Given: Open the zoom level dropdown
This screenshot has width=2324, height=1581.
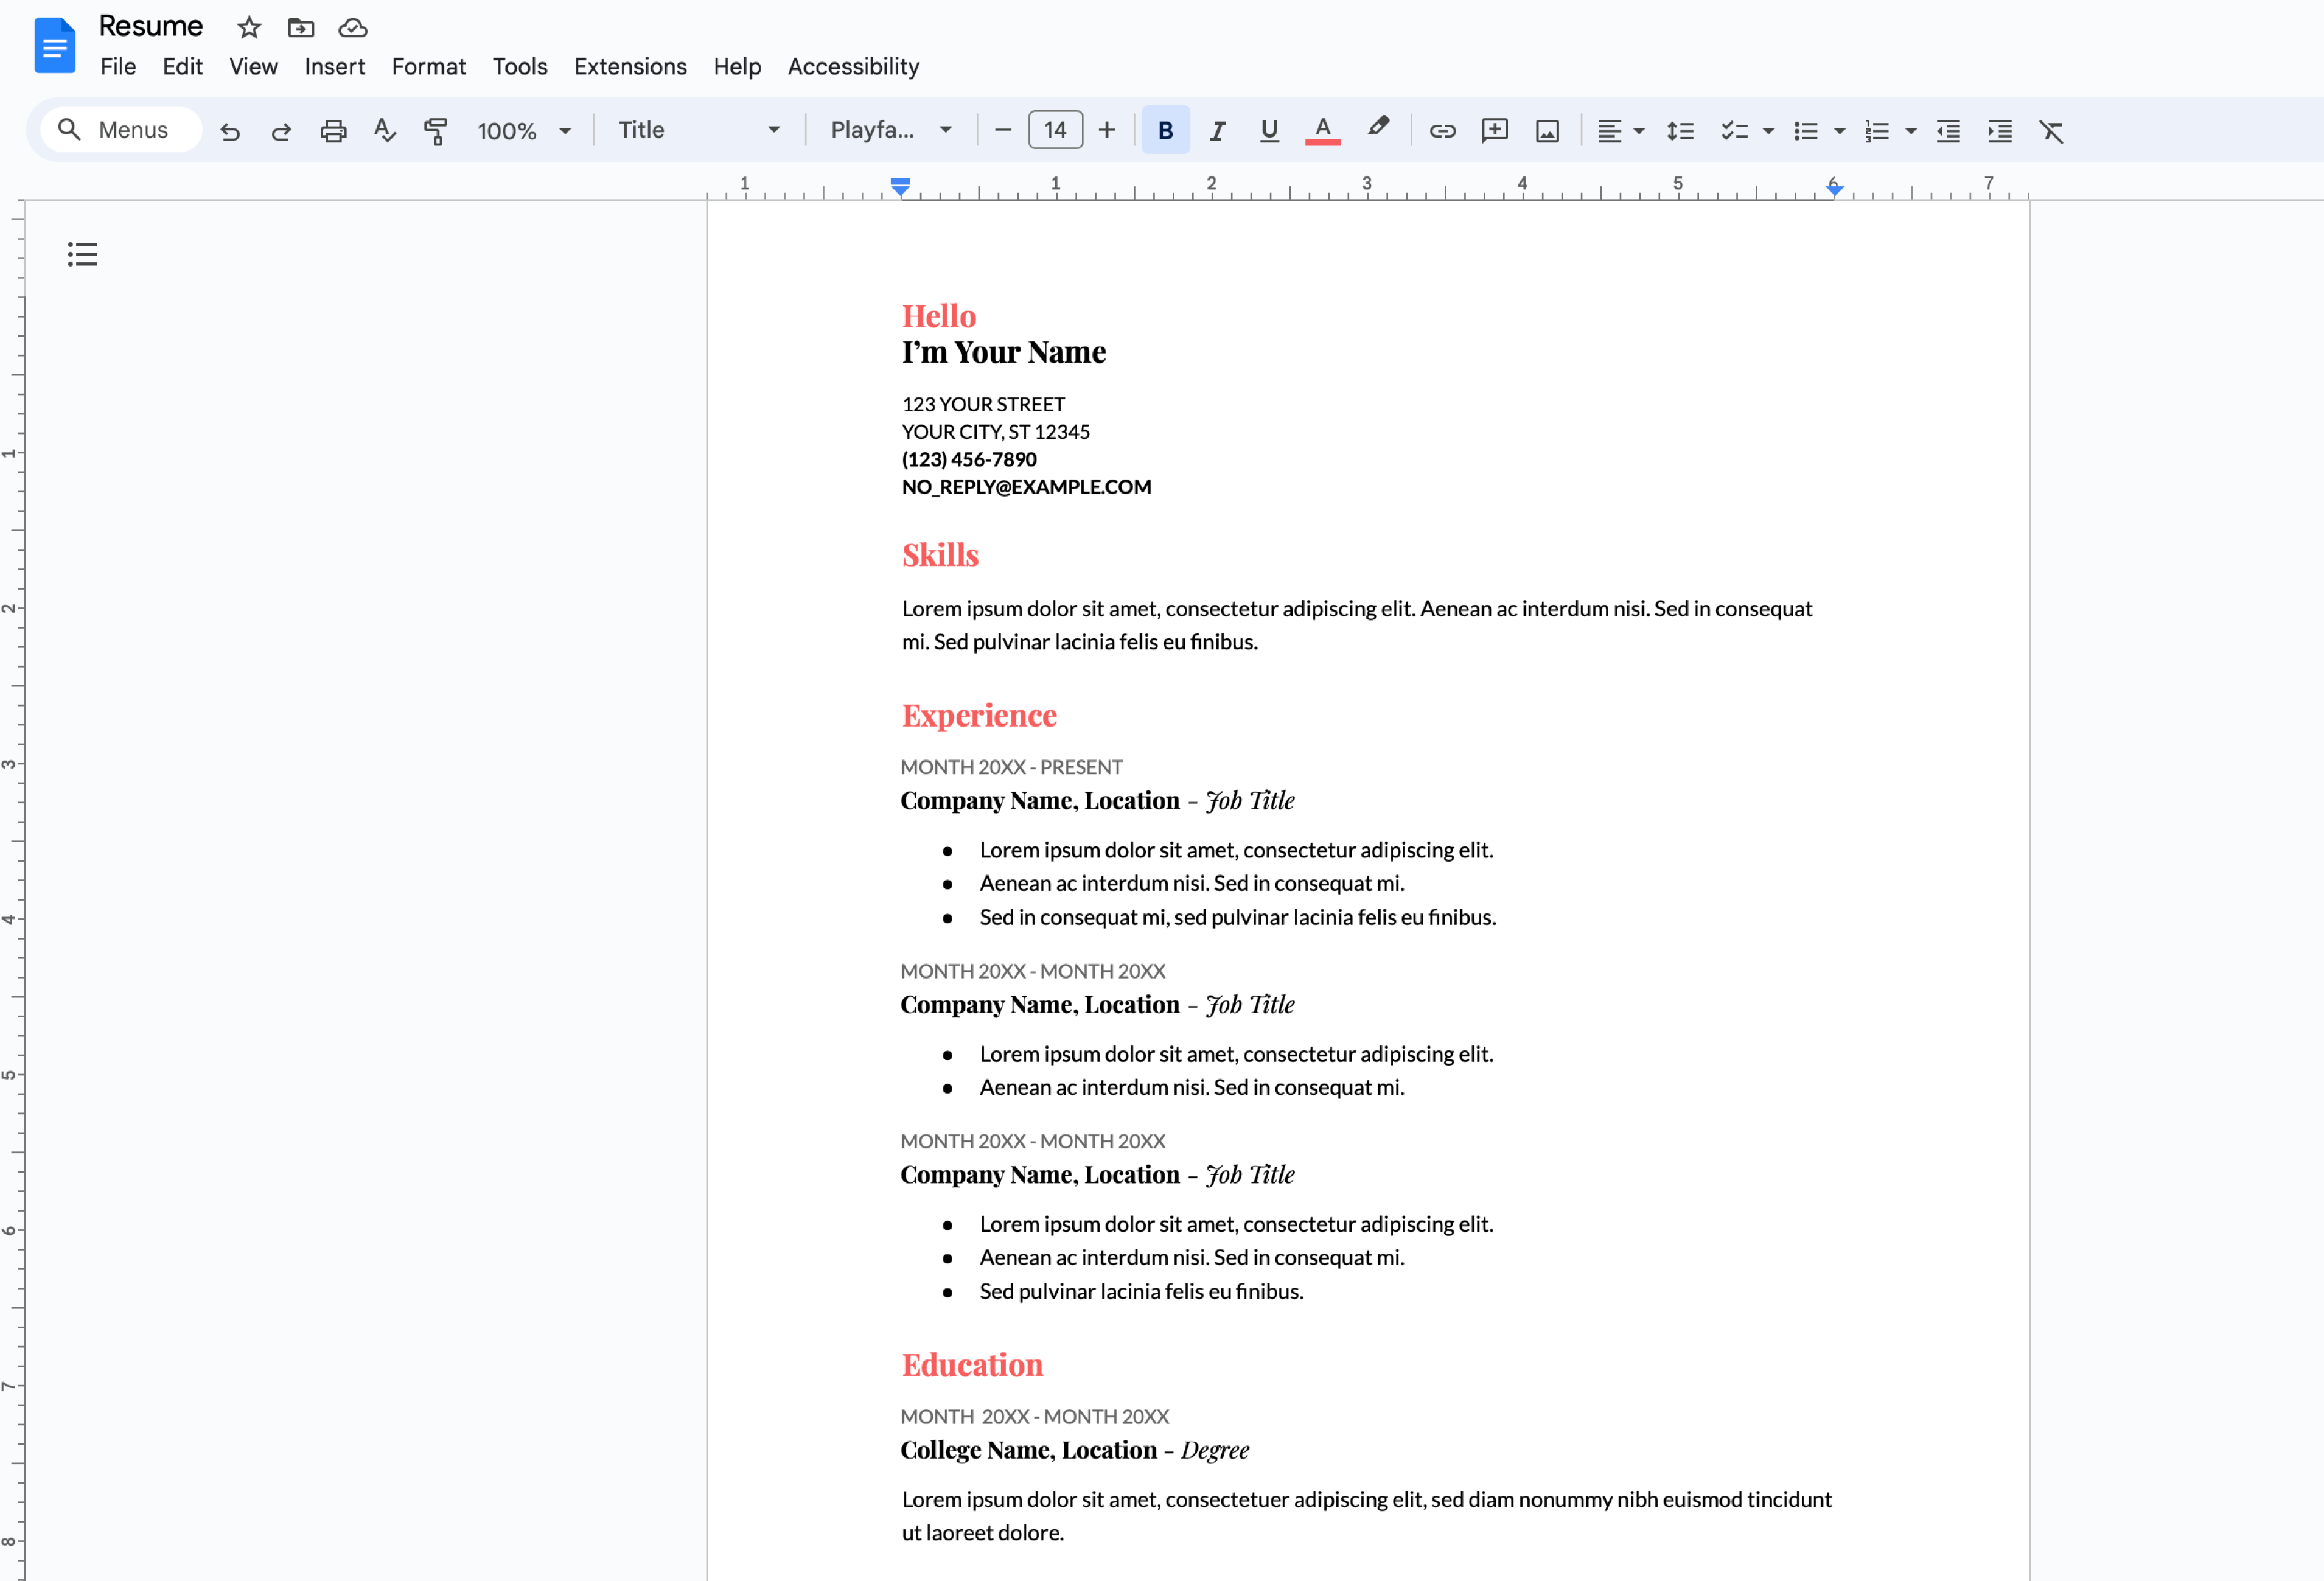Looking at the screenshot, I should tap(524, 130).
